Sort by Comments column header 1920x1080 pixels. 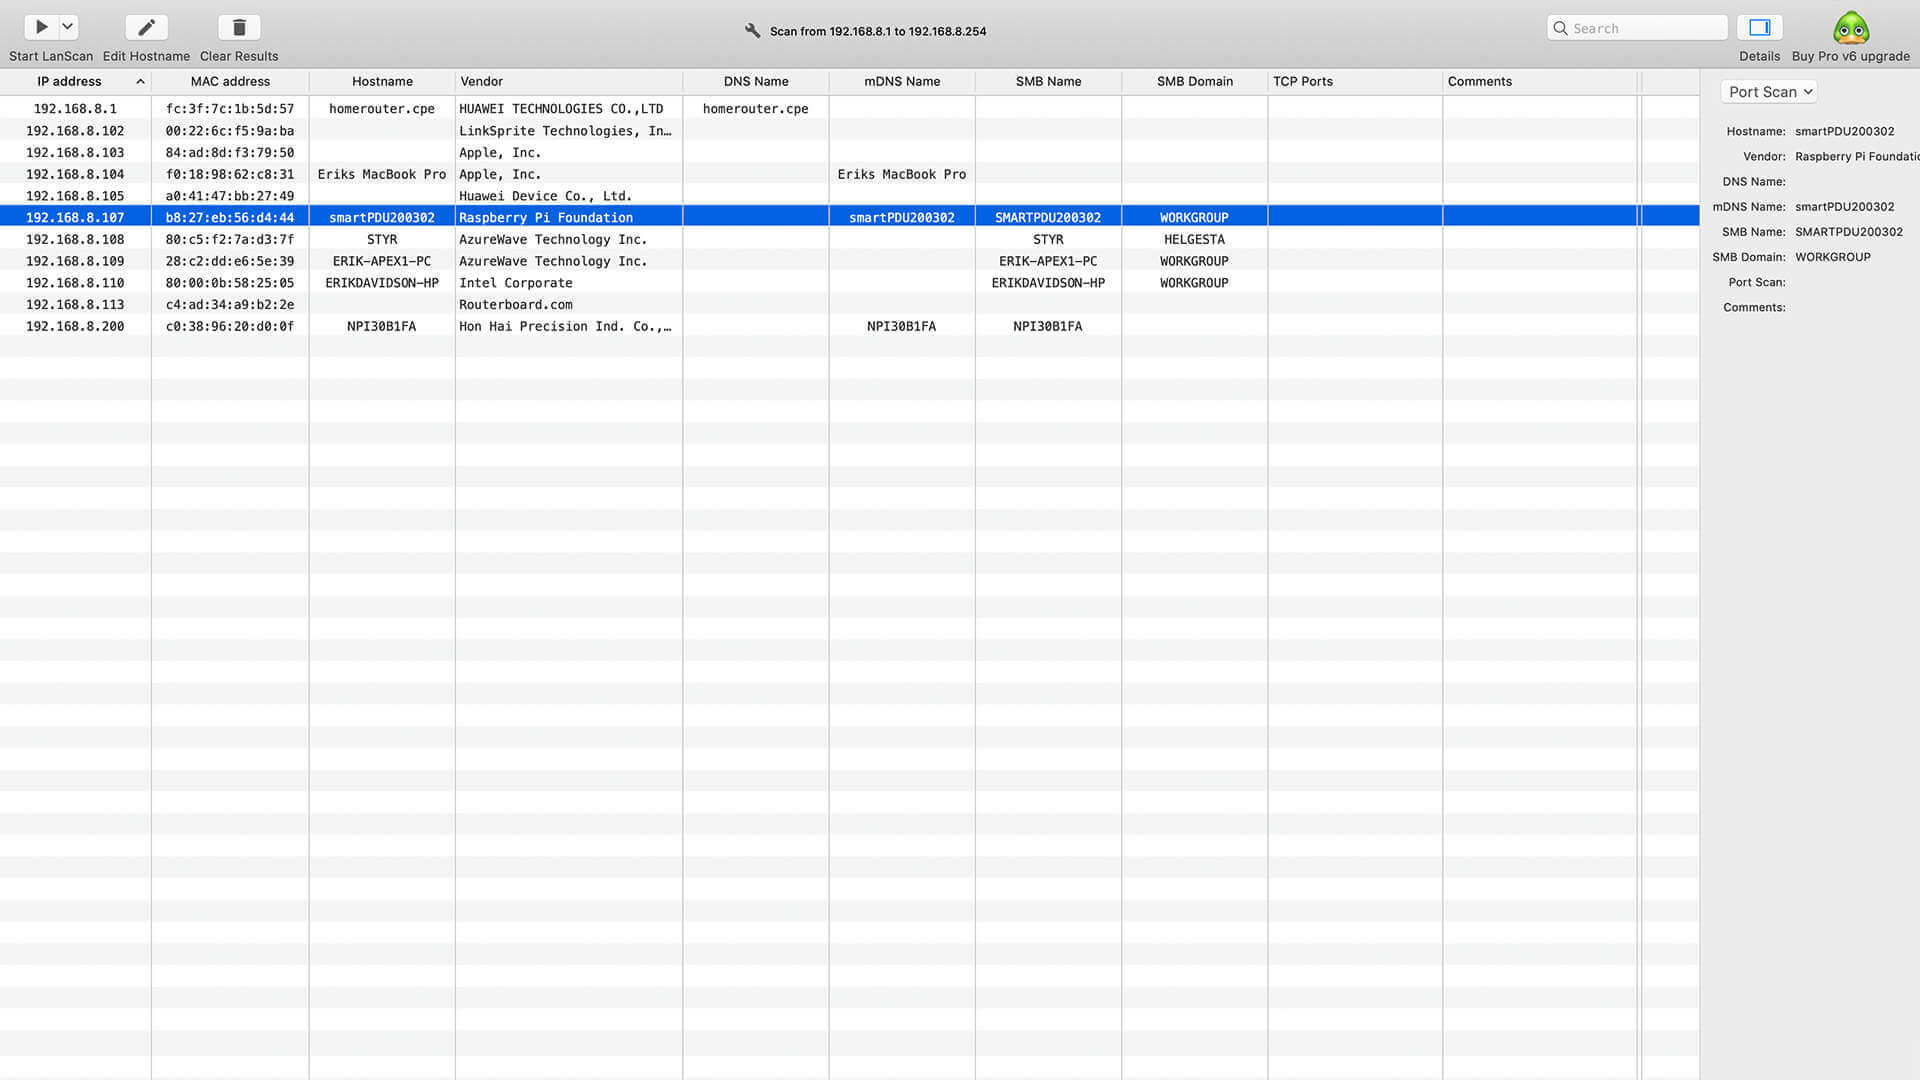point(1540,82)
